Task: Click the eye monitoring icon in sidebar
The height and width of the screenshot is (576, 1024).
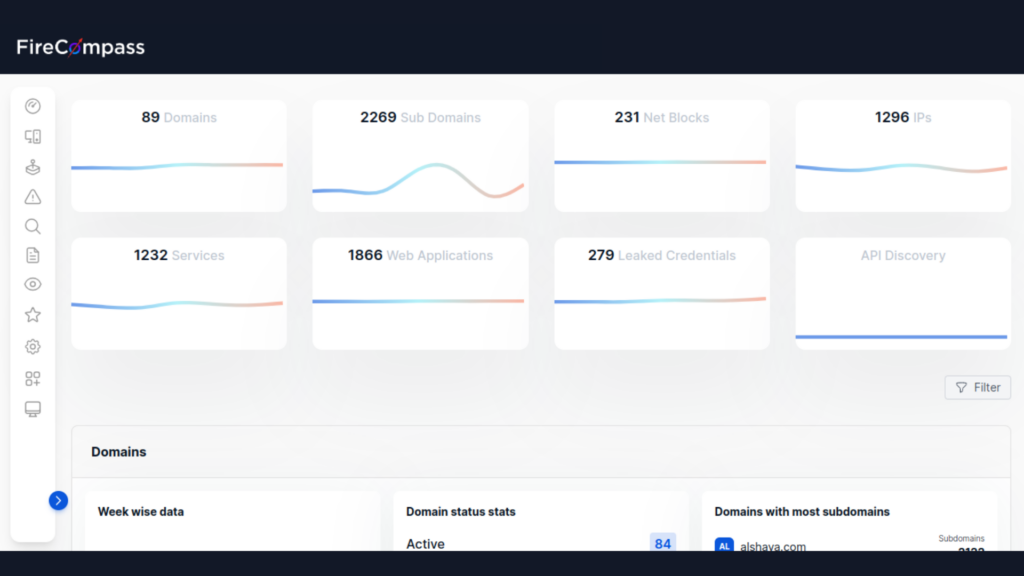Action: point(32,284)
